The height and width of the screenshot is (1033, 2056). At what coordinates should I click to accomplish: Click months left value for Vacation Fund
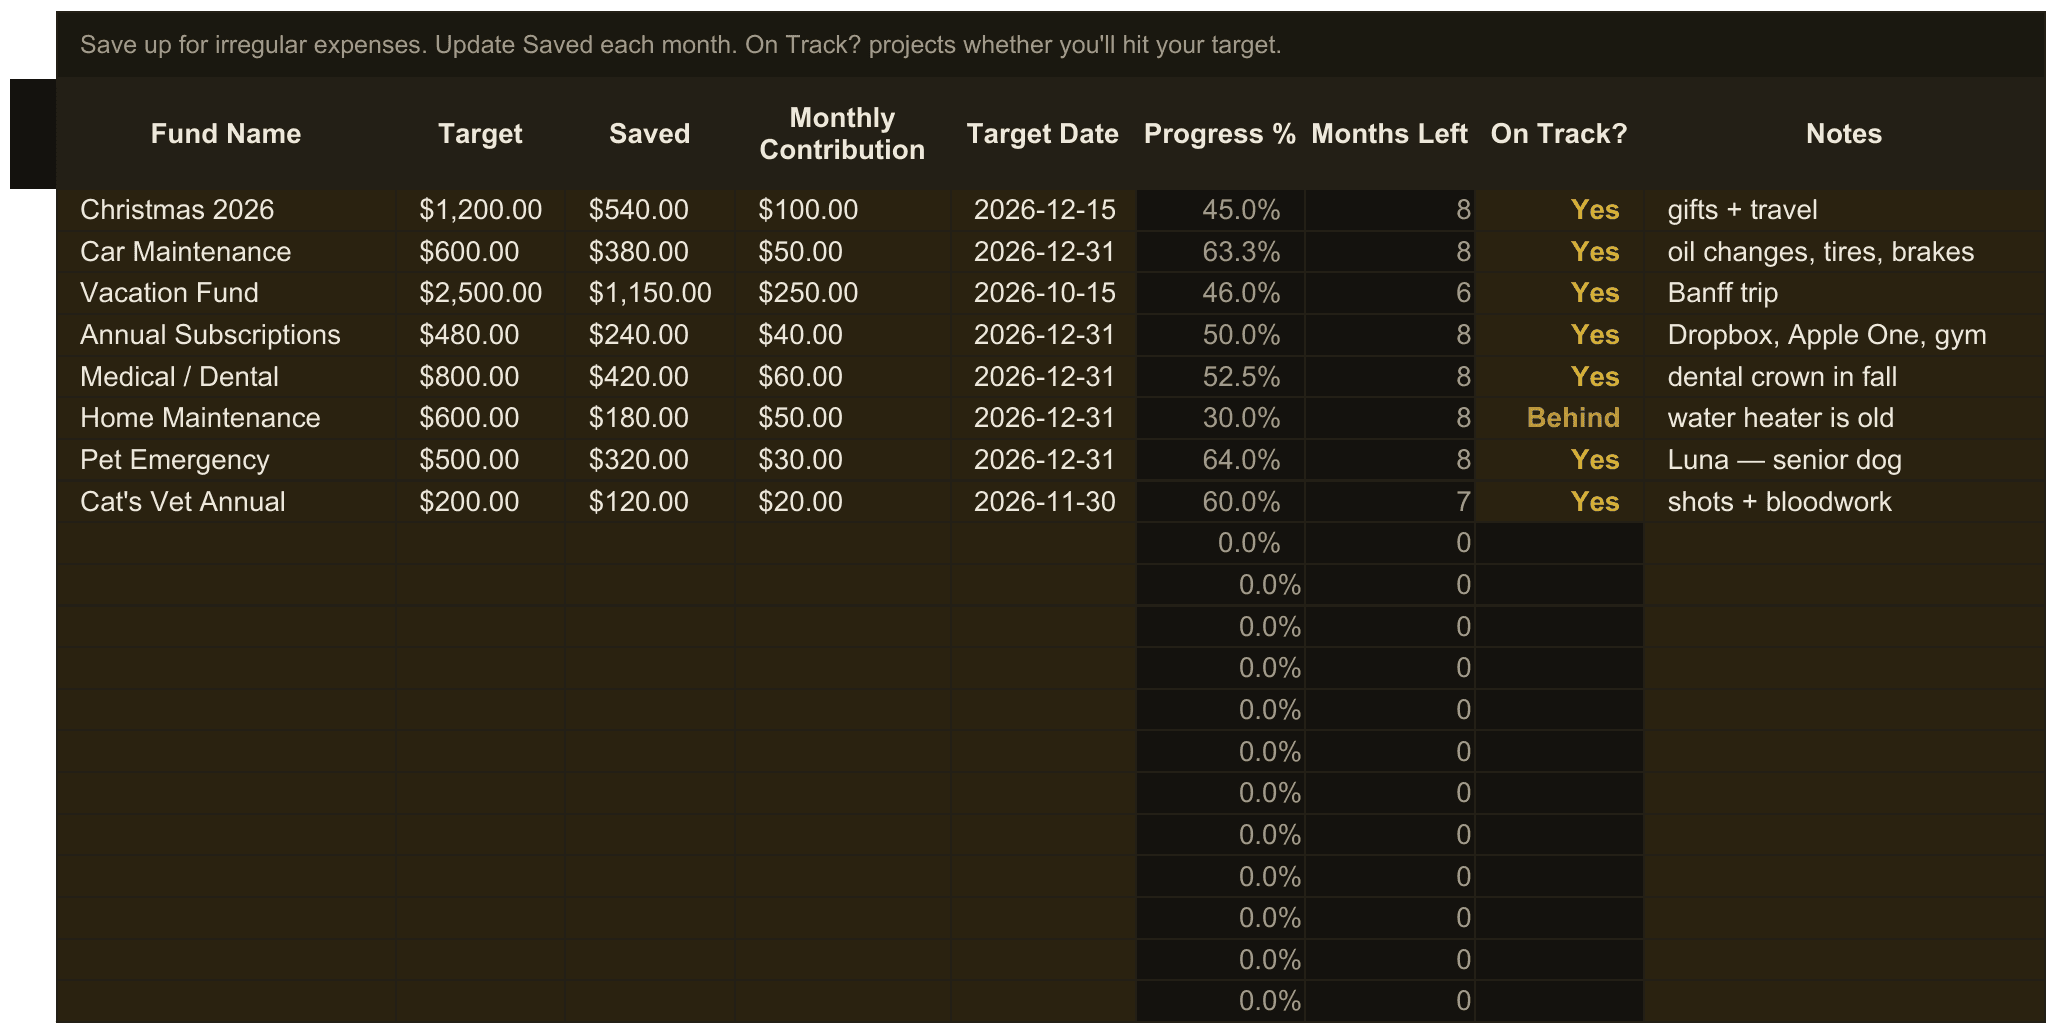point(1389,293)
